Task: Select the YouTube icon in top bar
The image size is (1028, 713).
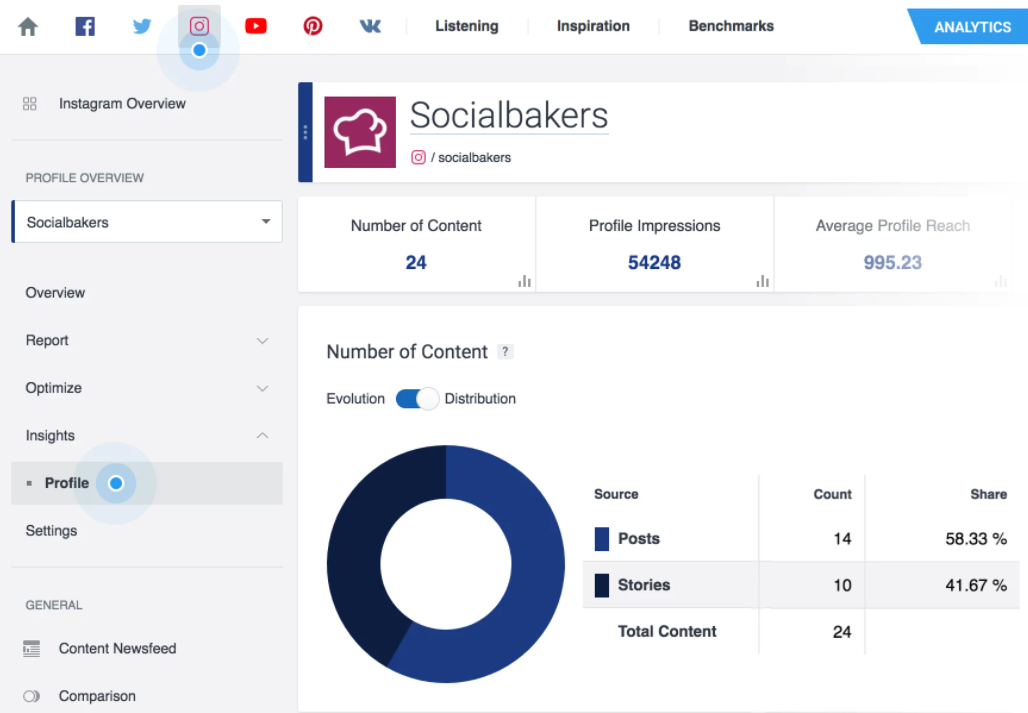Action: (x=256, y=27)
